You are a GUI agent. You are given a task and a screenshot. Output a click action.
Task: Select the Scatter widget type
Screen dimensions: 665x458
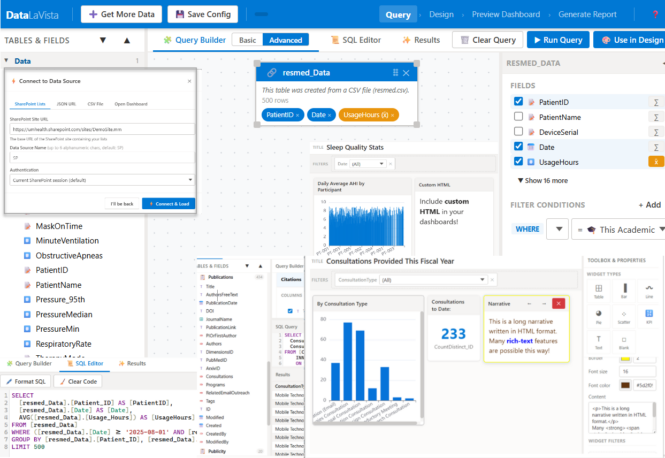(x=624, y=316)
